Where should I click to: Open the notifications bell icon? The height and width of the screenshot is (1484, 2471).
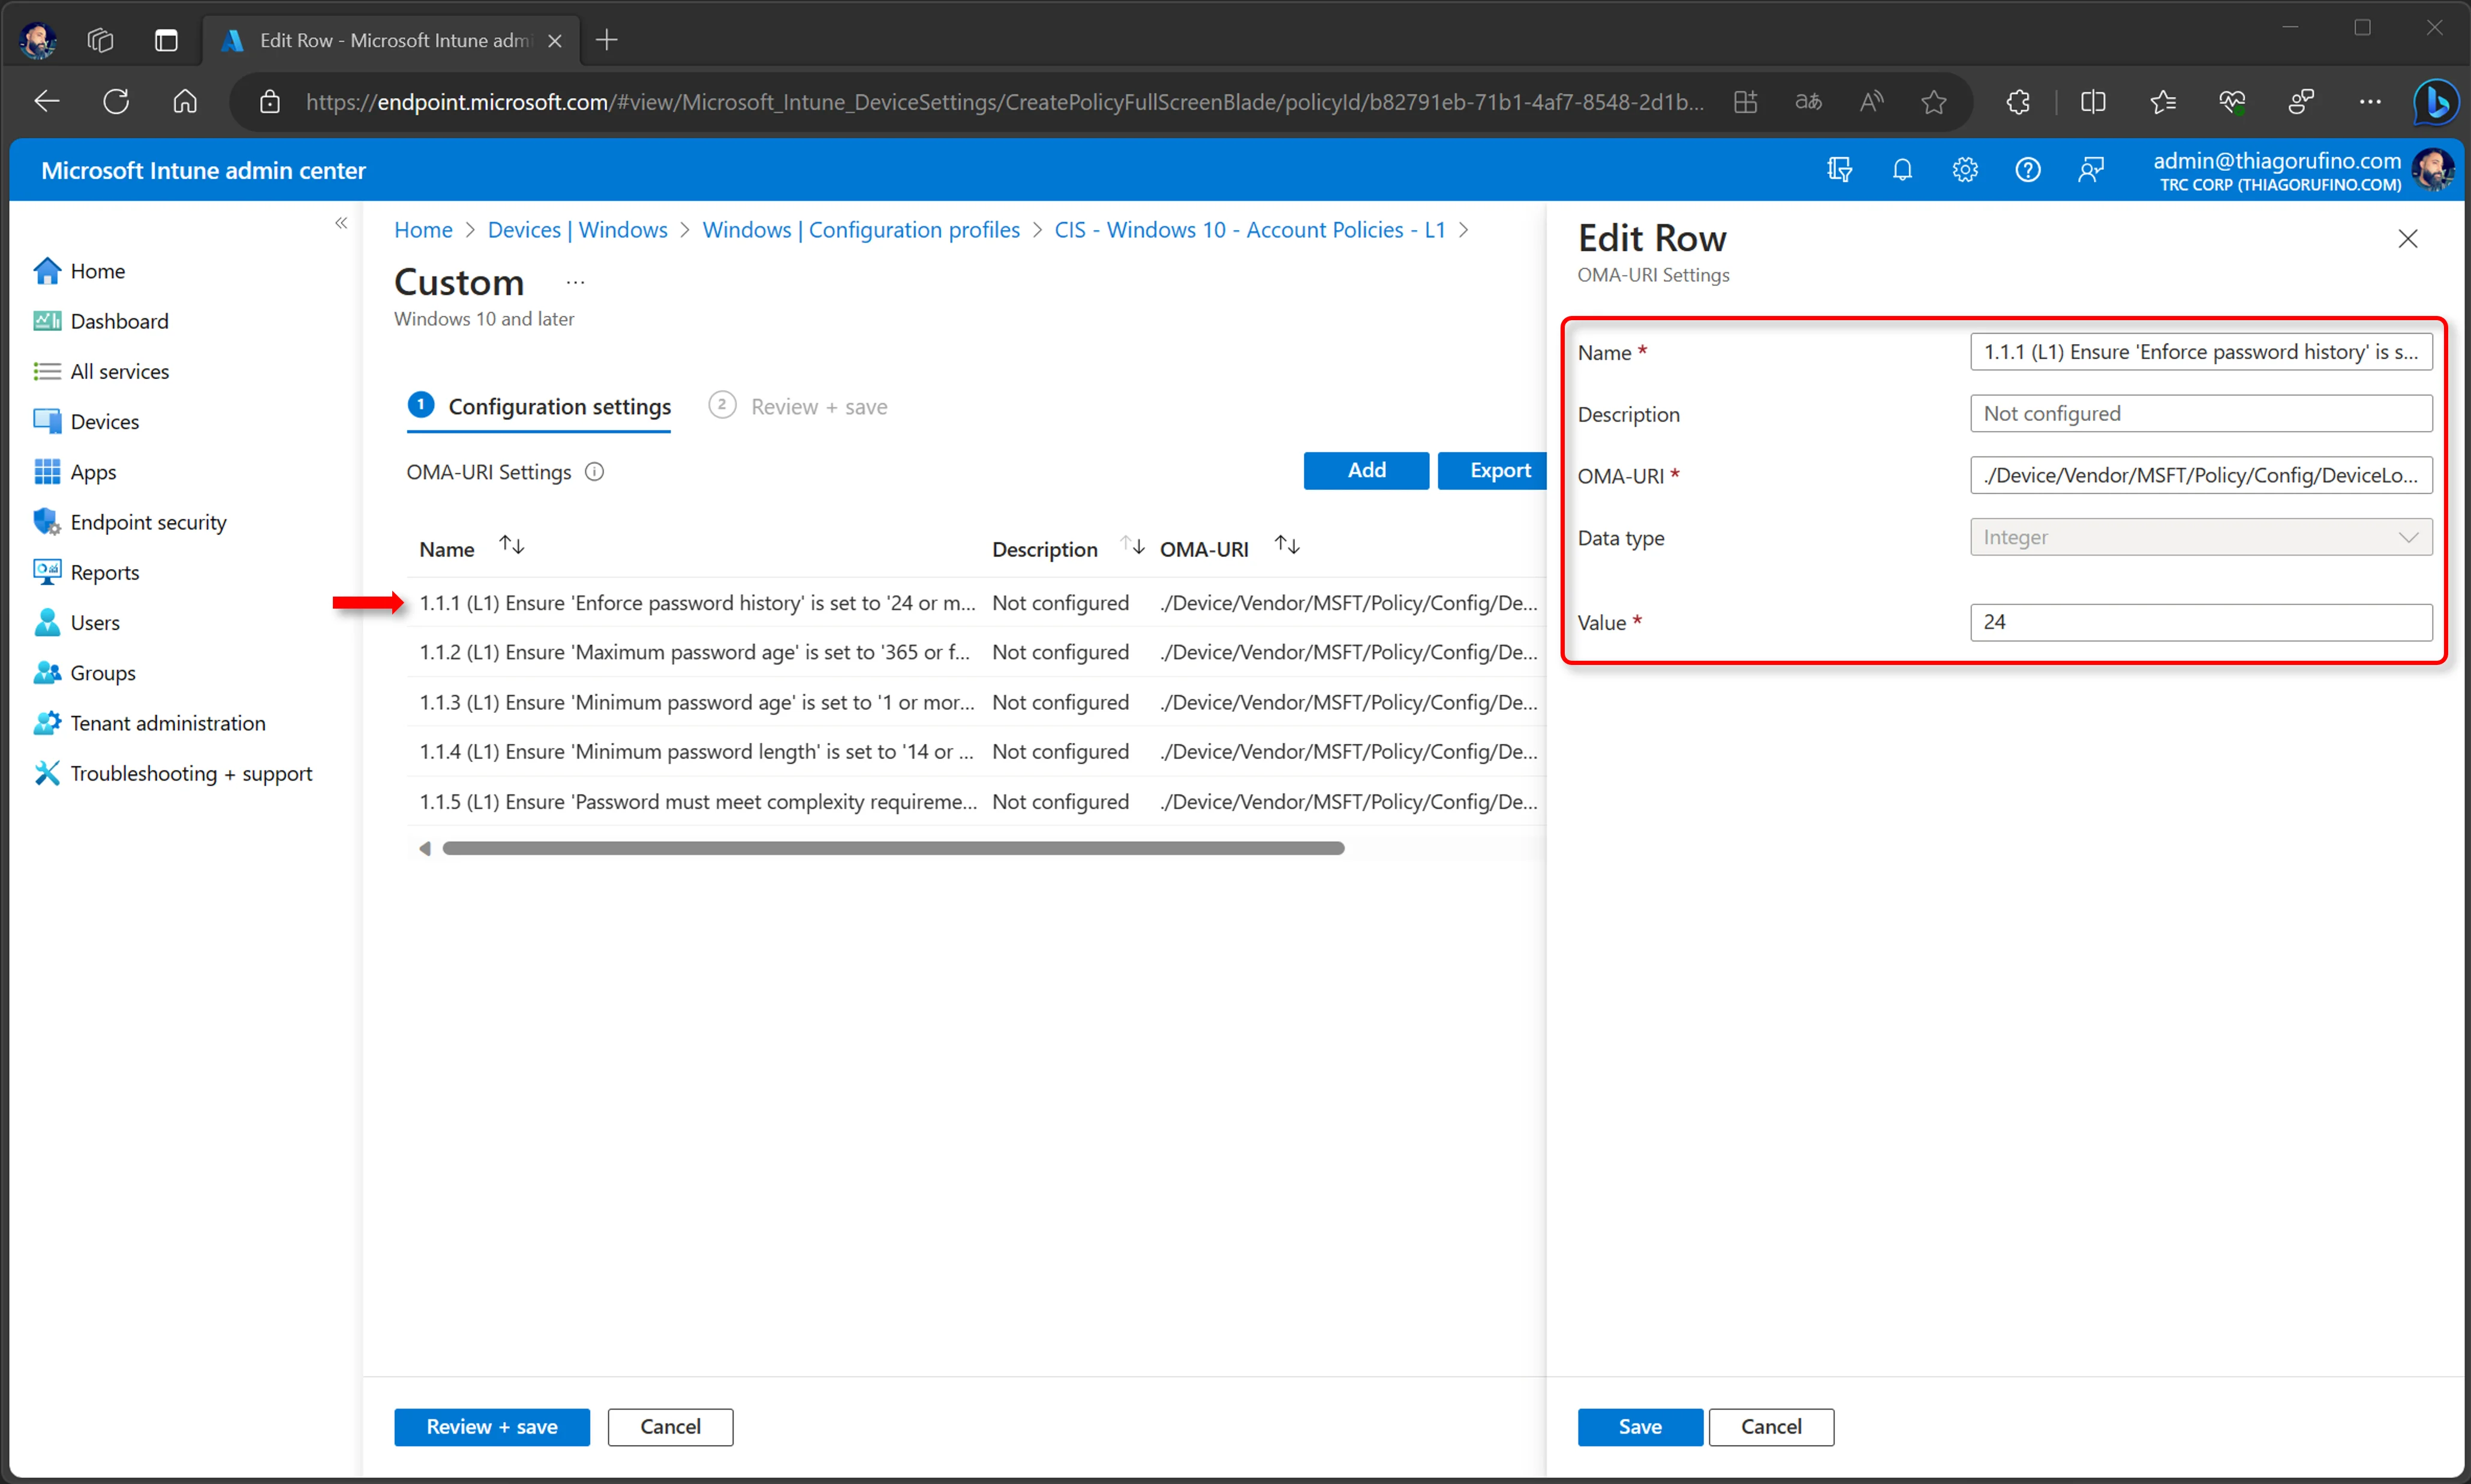click(x=1902, y=170)
